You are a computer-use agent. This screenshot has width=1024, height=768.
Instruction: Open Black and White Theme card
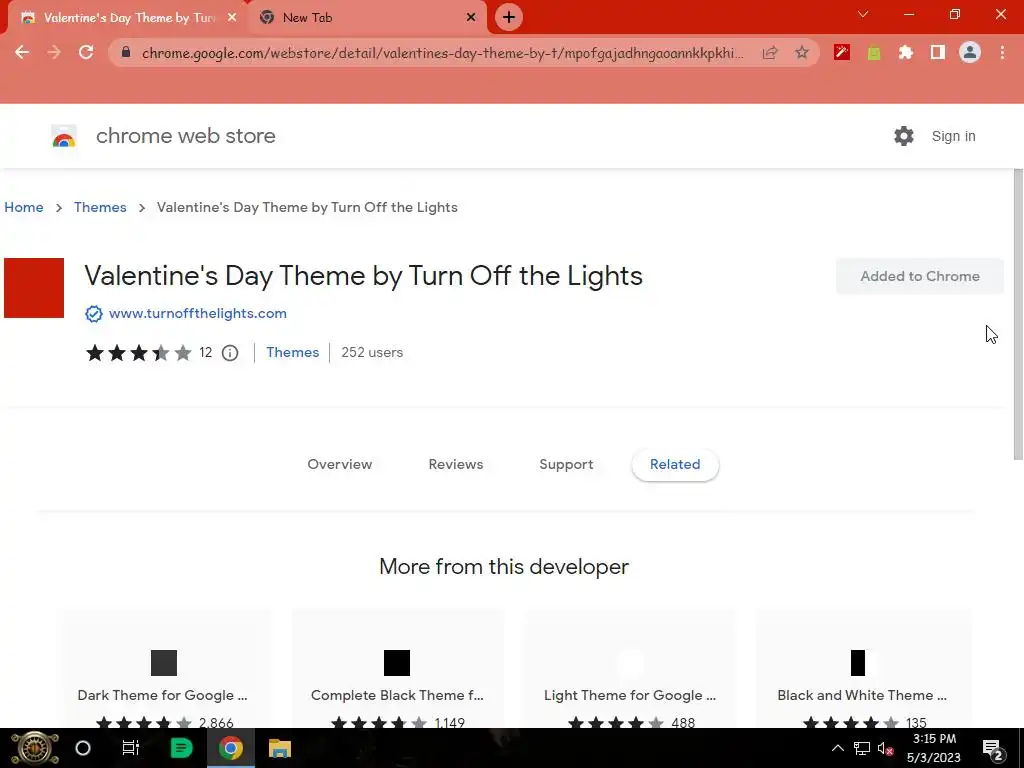coord(862,669)
